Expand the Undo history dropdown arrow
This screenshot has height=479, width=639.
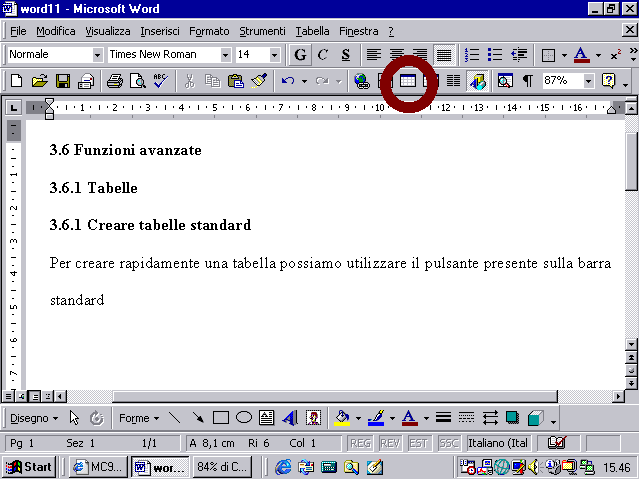click(304, 81)
